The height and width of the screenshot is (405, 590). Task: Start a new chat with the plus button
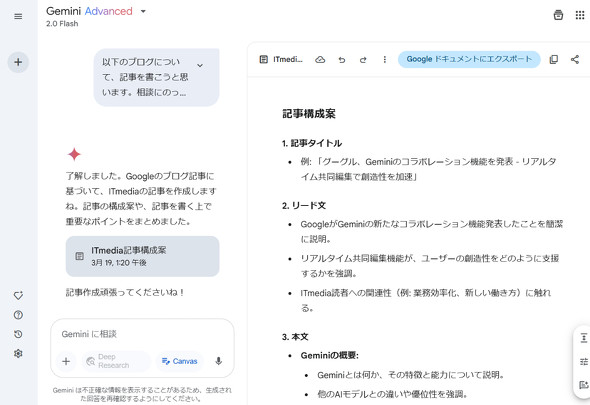(x=18, y=62)
